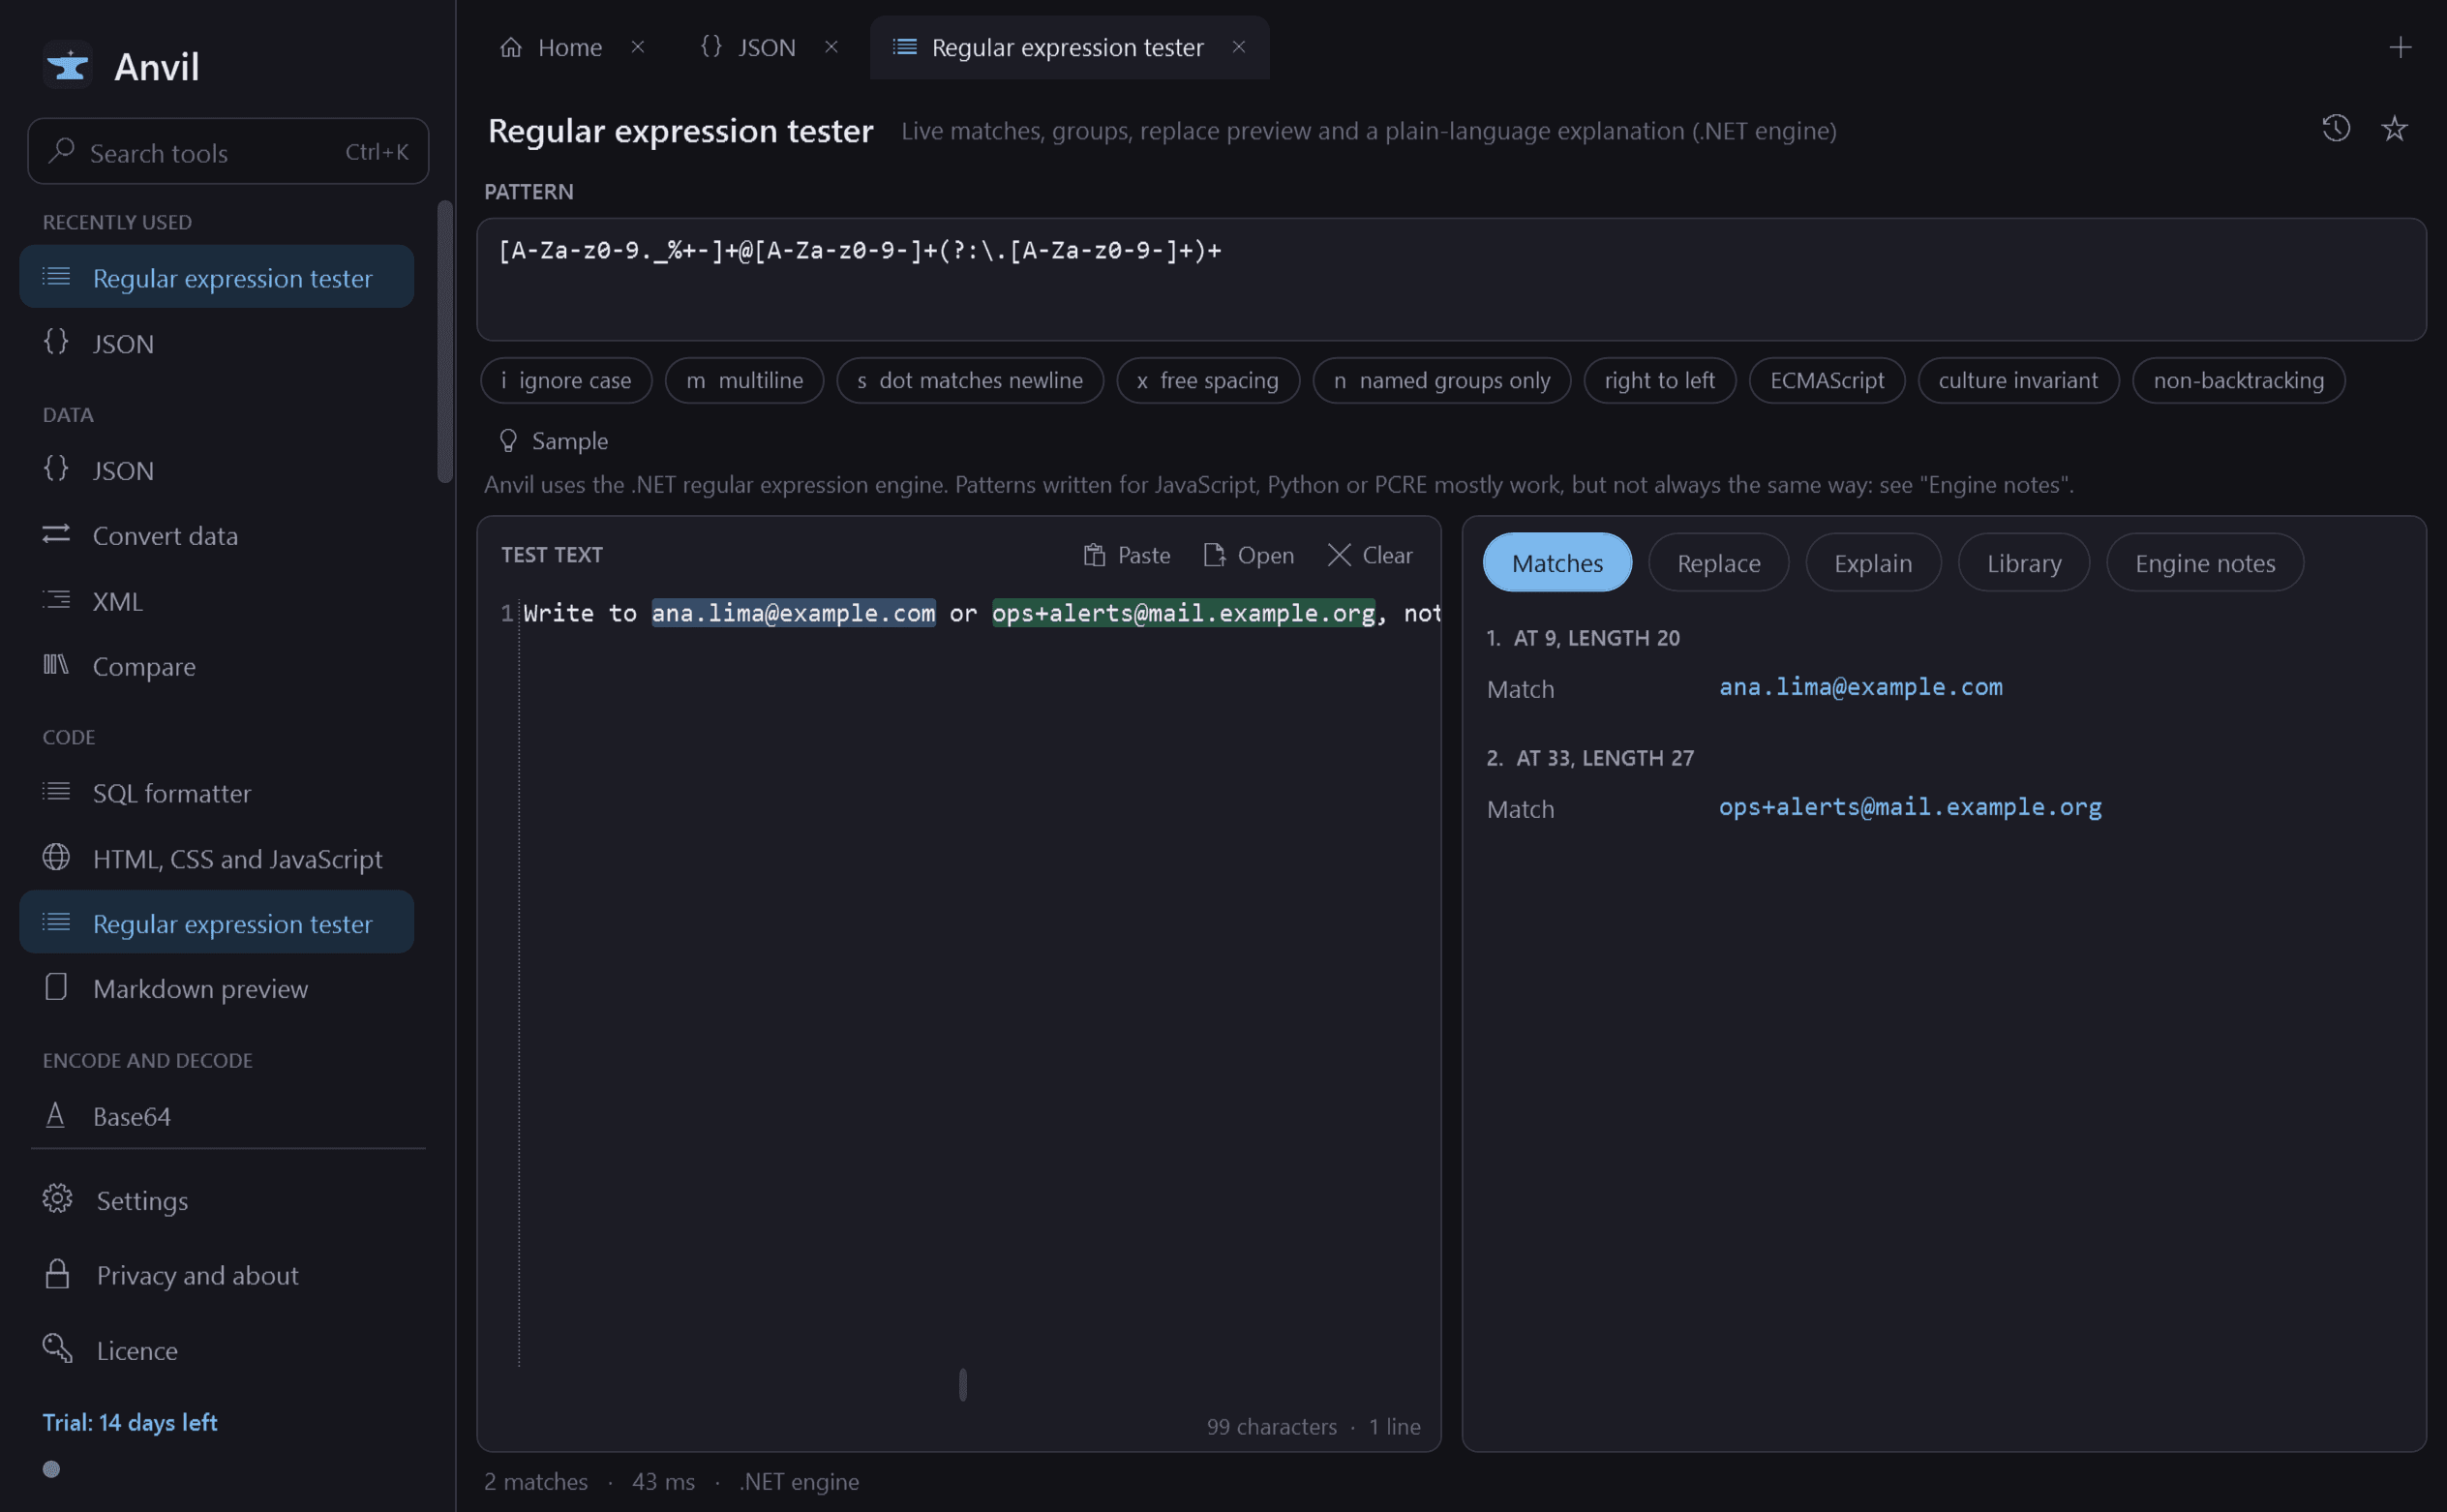The image size is (2447, 1512).
Task: Open HTML, CSS and JavaScript tool
Action: pos(217,858)
